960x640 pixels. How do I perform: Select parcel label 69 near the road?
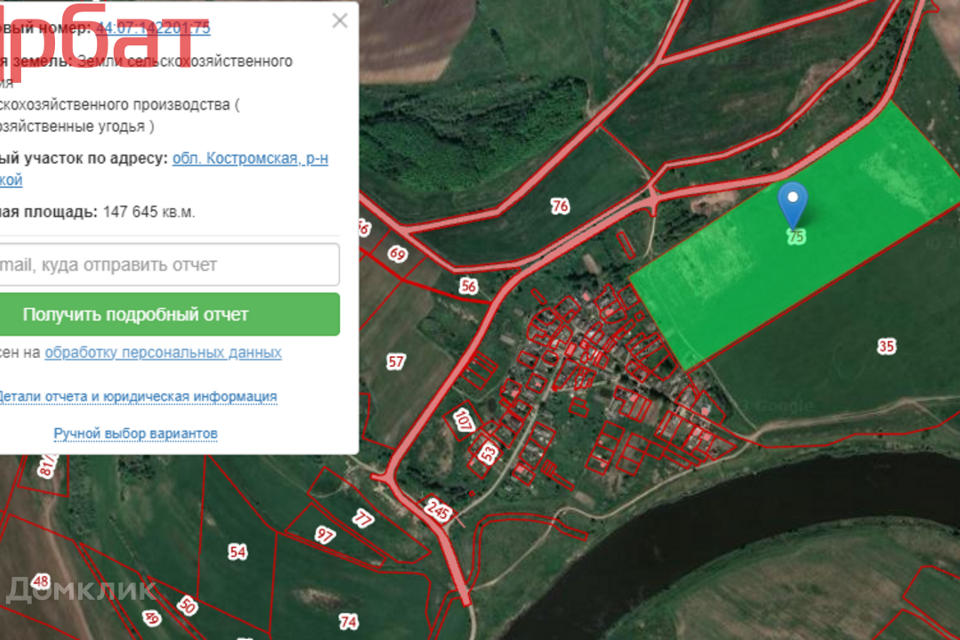pos(398,255)
